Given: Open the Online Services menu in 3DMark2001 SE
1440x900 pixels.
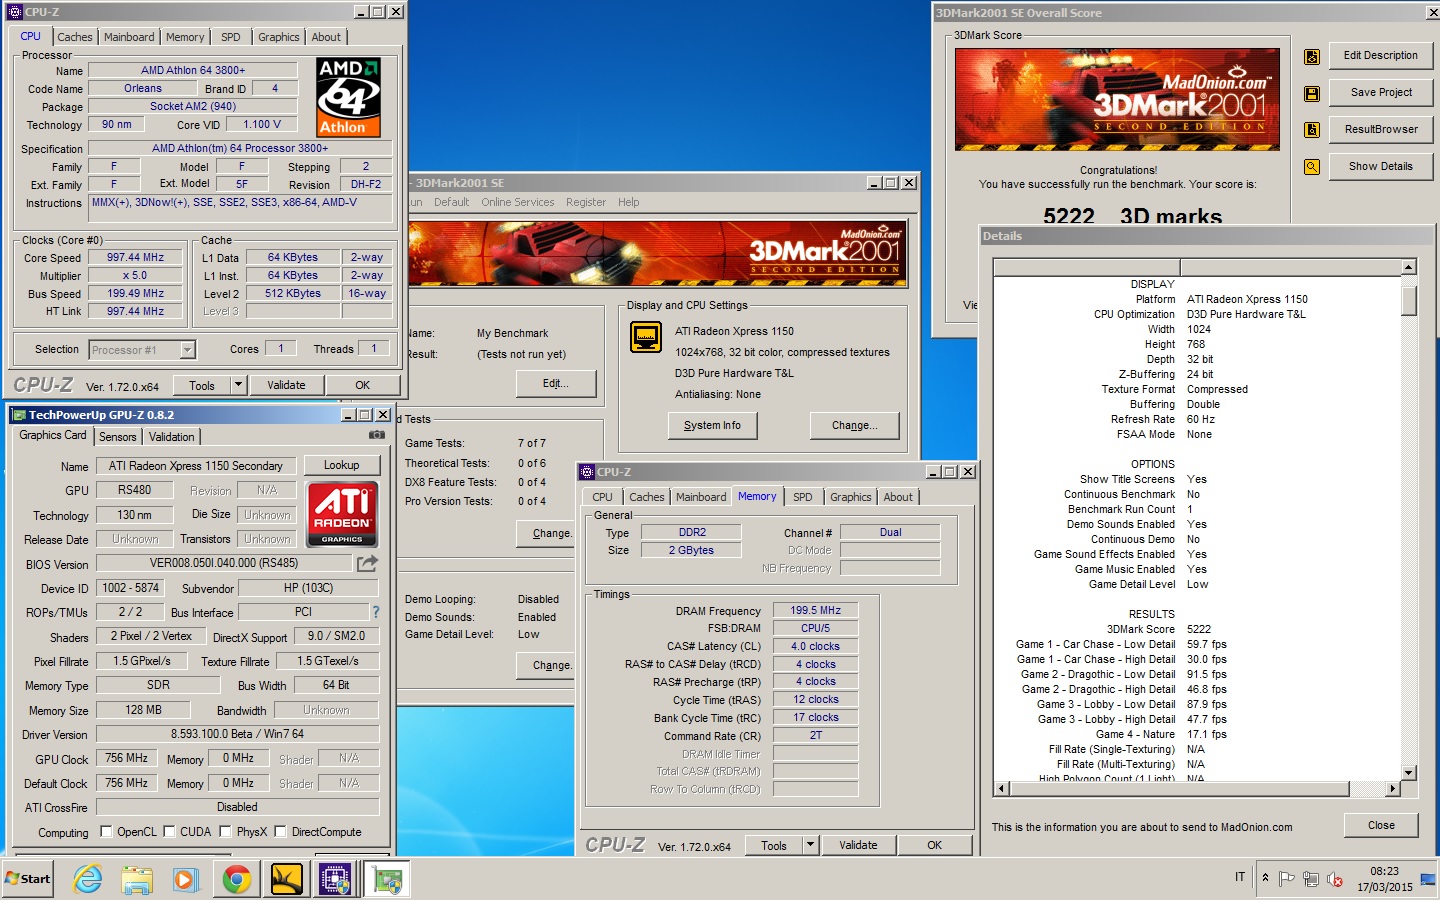Looking at the screenshot, I should click(517, 202).
